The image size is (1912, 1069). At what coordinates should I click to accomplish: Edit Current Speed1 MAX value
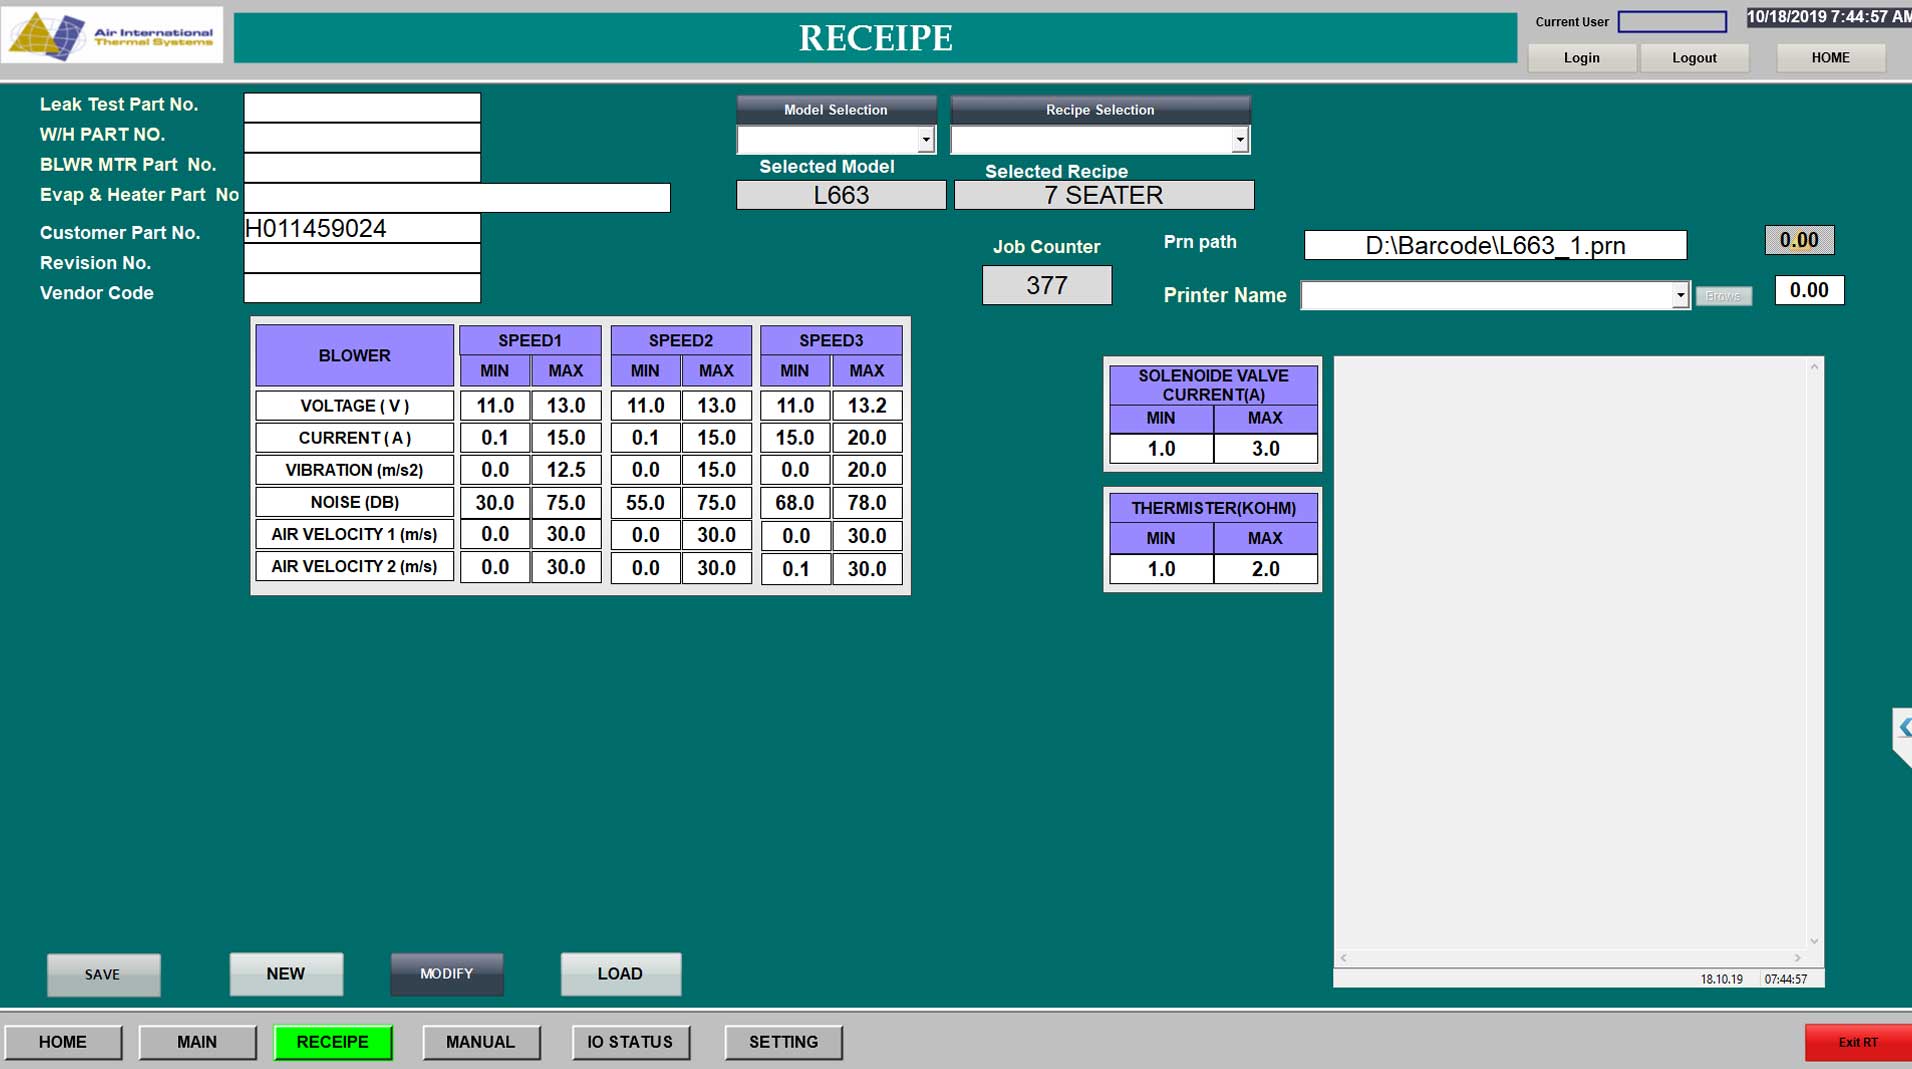coord(566,438)
